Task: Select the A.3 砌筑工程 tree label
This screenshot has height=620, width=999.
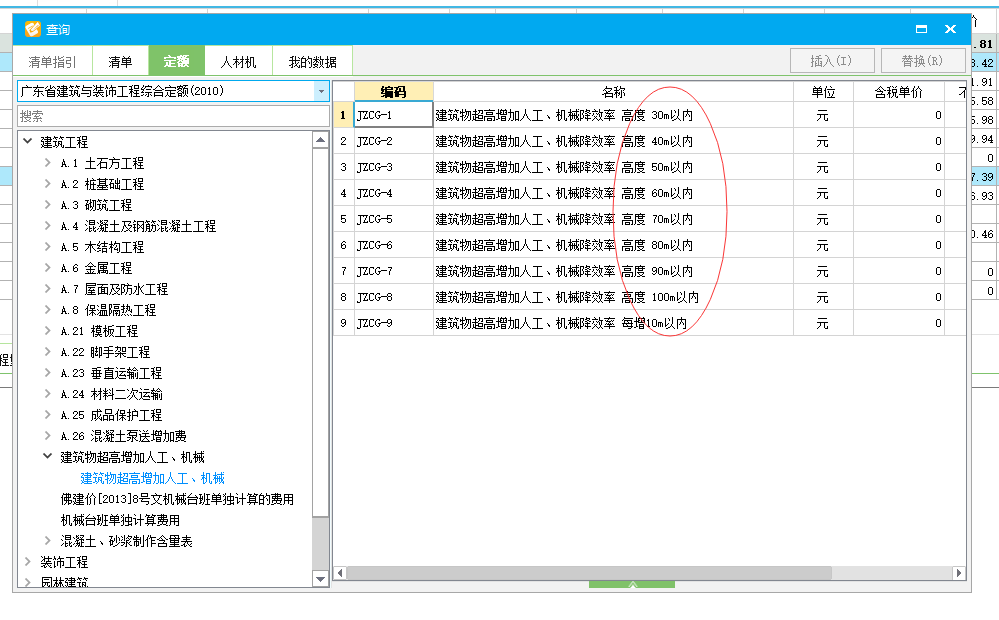Action: pos(96,205)
